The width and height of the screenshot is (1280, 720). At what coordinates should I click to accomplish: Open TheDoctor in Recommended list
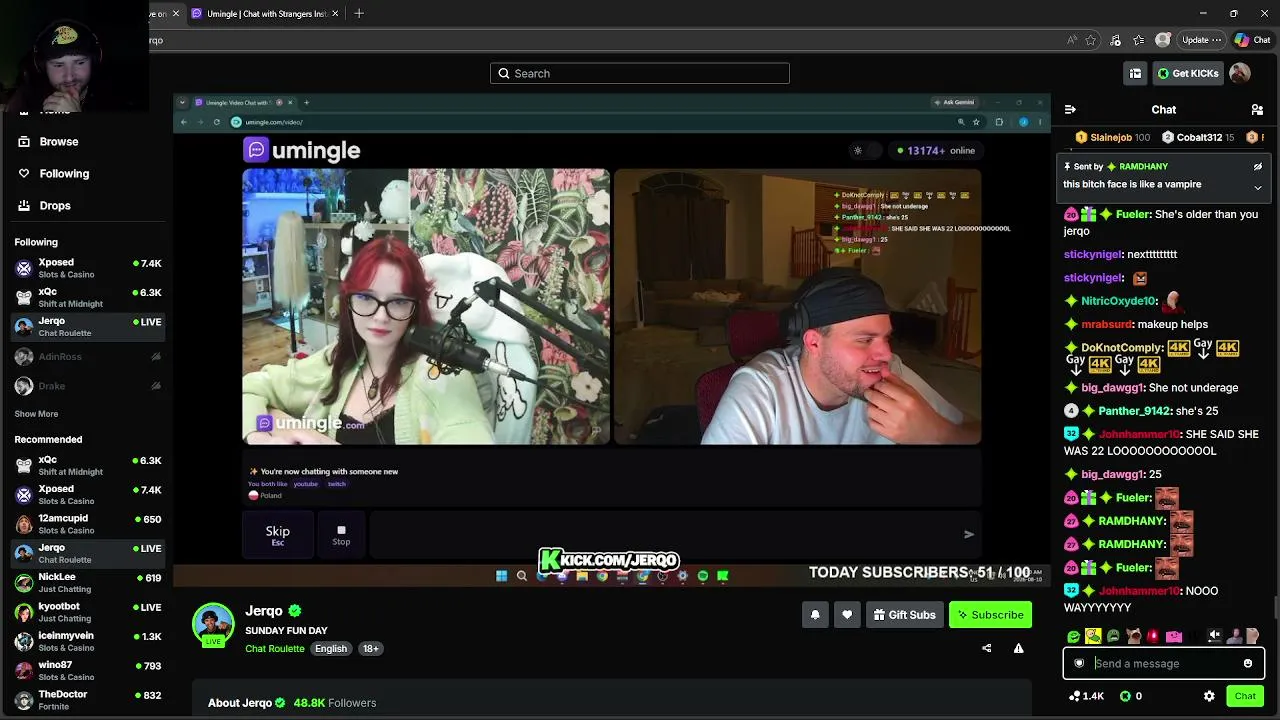coord(88,699)
